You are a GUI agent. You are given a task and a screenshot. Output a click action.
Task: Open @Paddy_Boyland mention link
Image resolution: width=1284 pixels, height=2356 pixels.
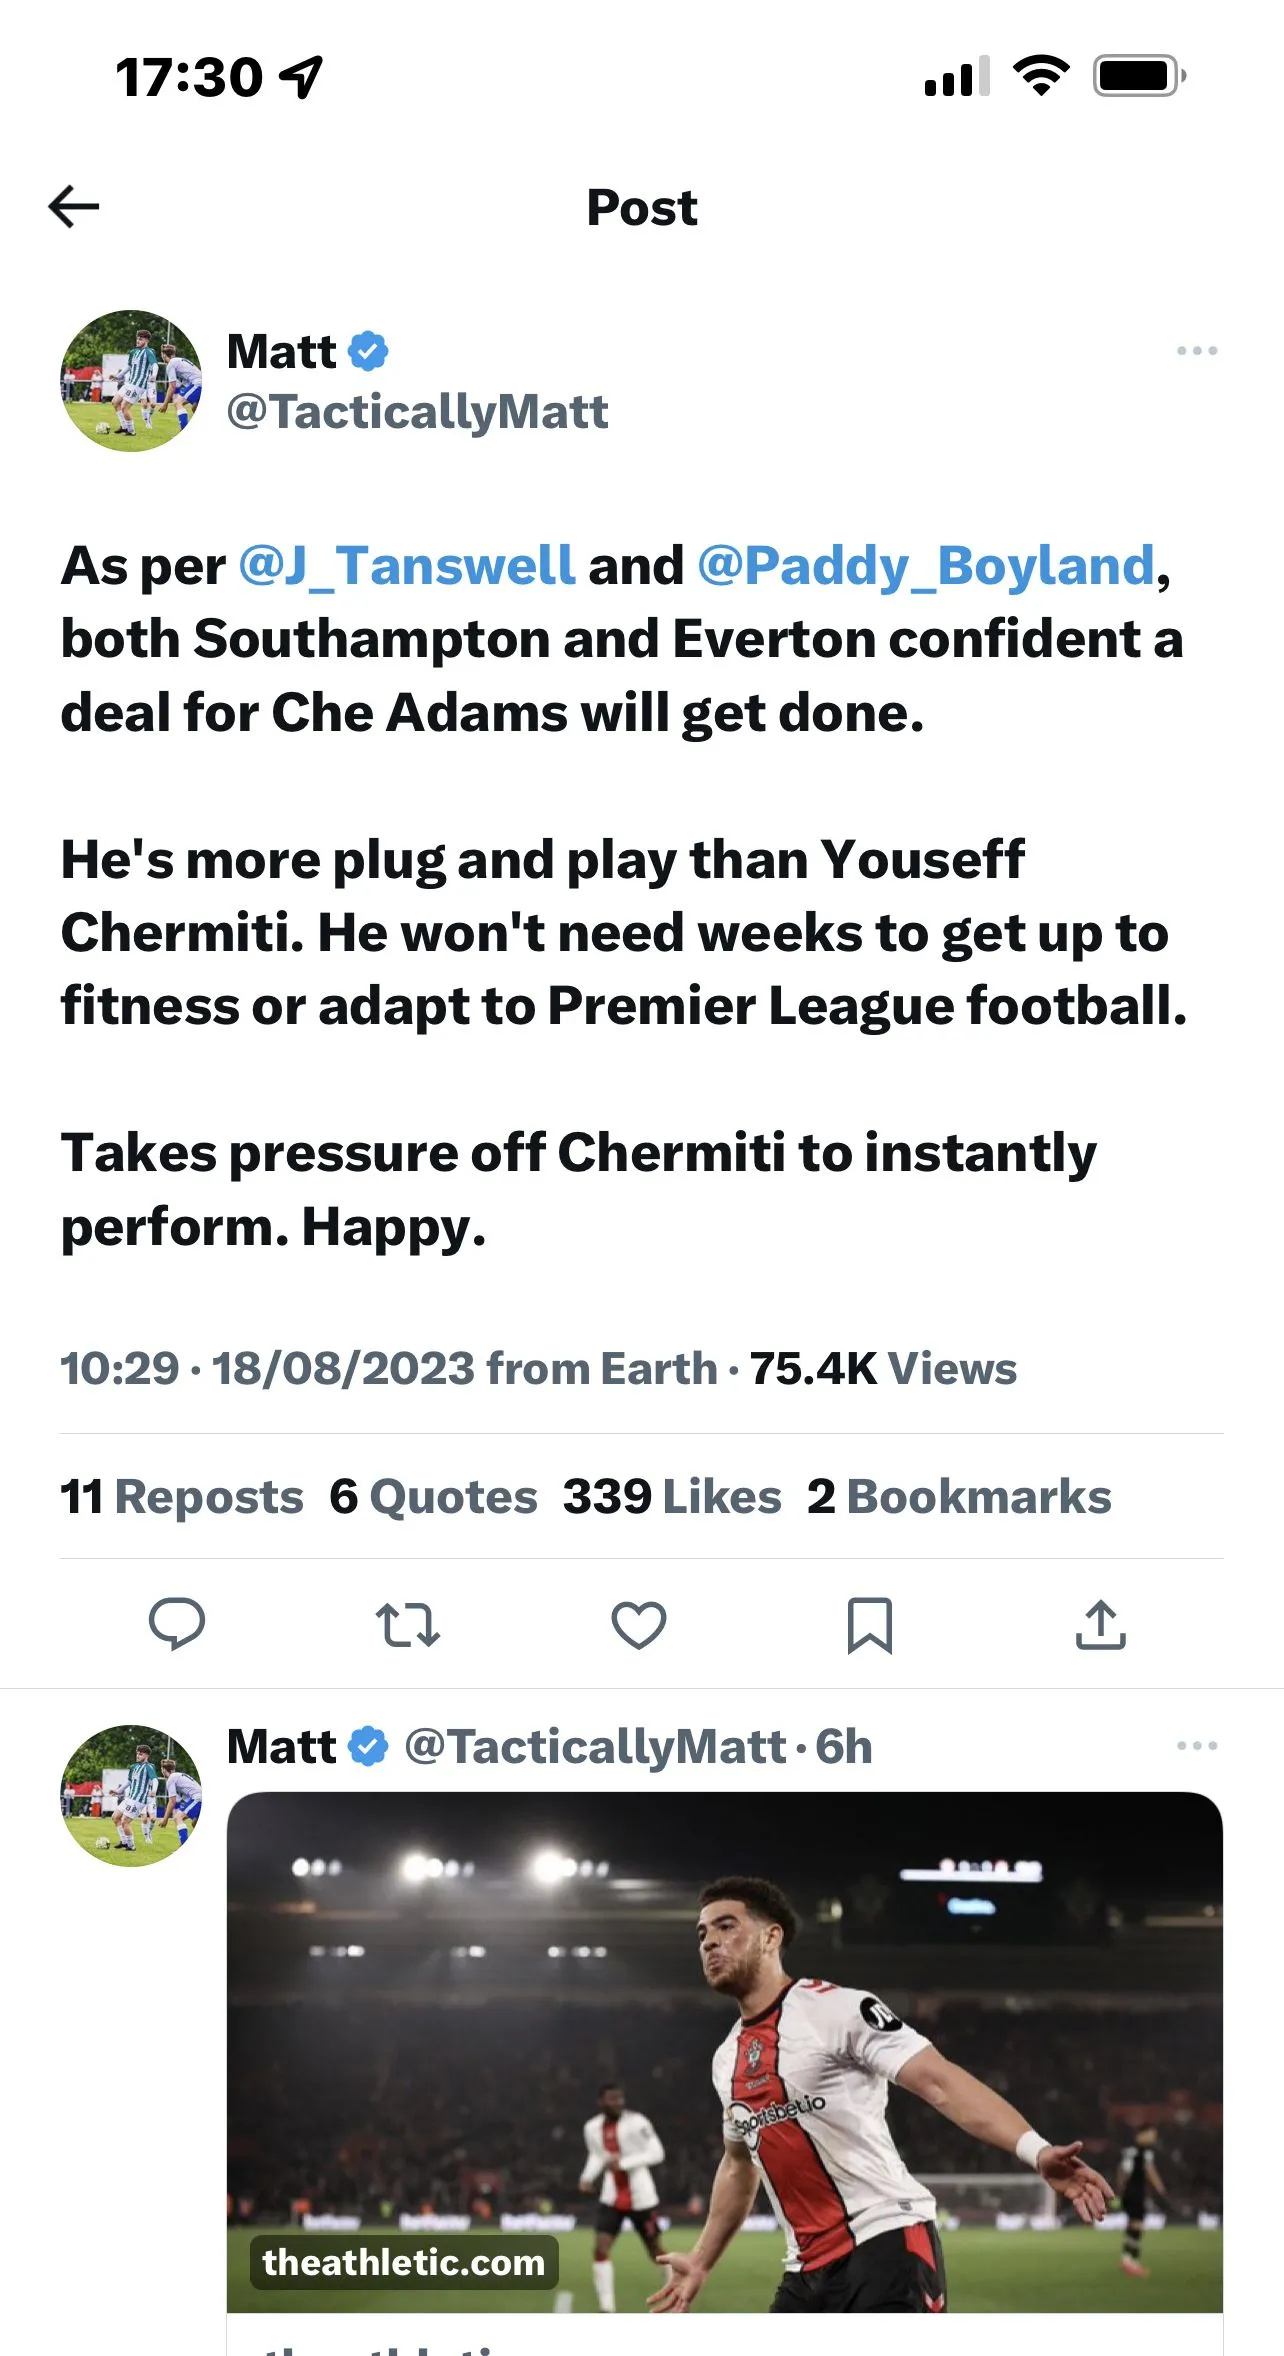pyautogui.click(x=925, y=566)
